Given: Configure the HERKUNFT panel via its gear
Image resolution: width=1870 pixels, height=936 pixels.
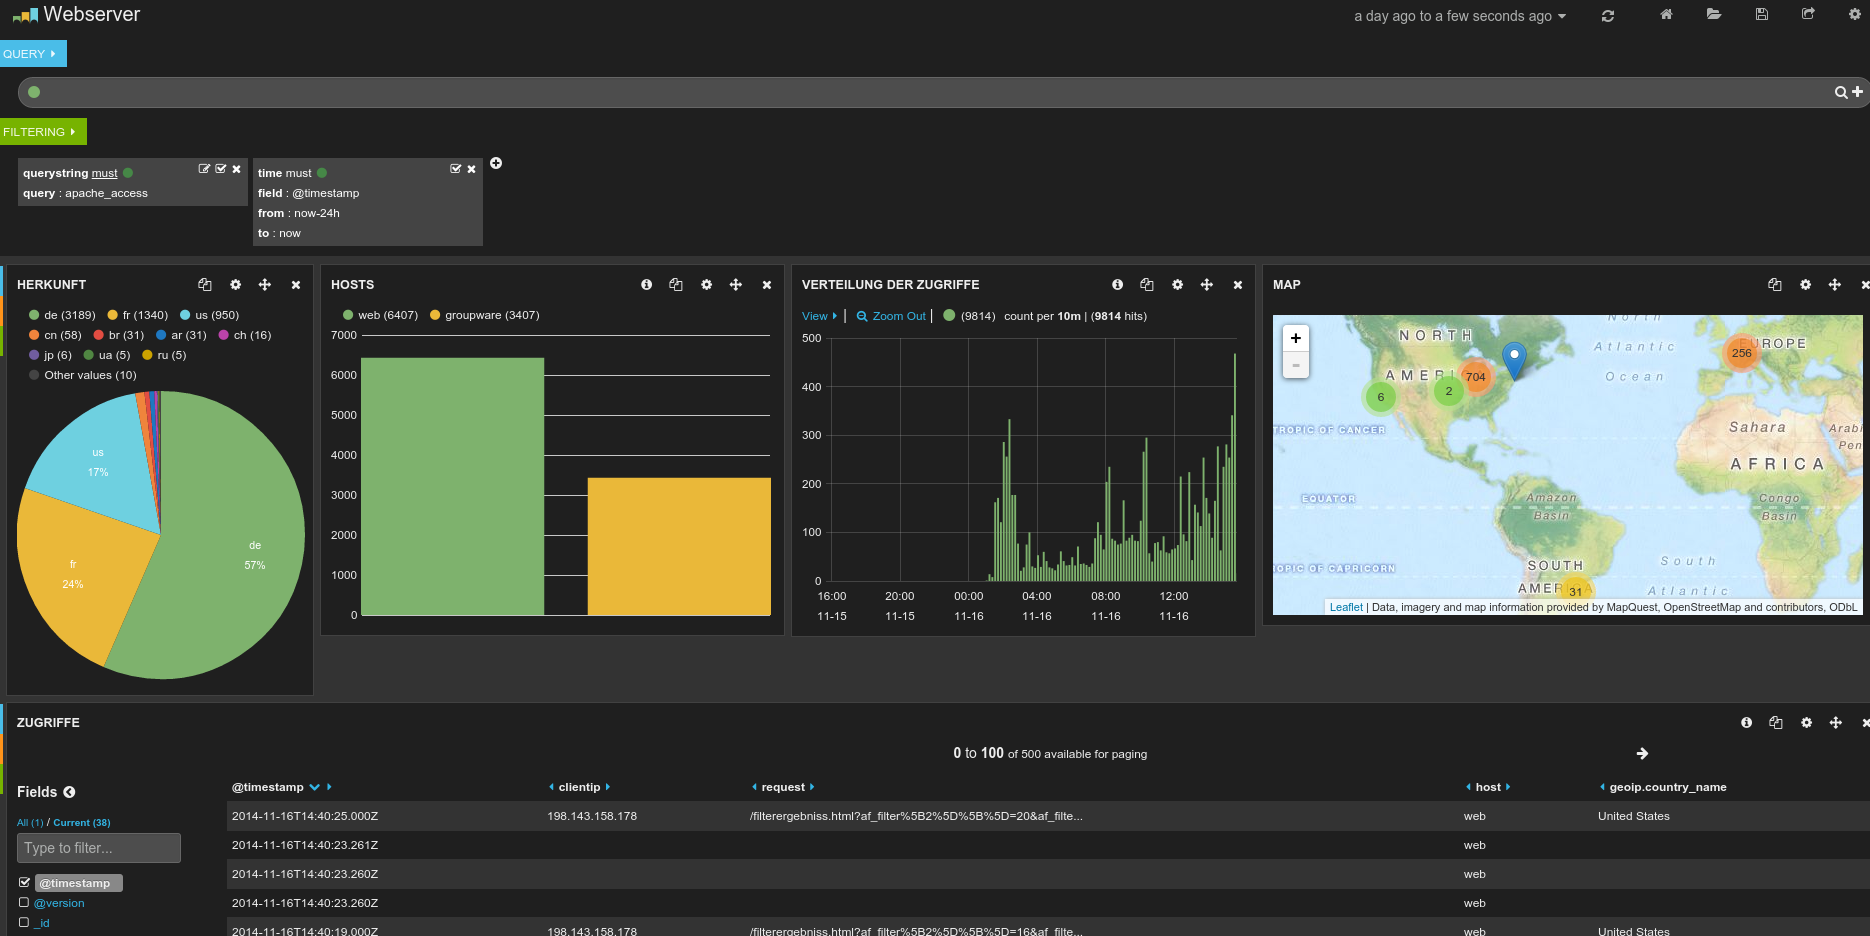Looking at the screenshot, I should 236,285.
